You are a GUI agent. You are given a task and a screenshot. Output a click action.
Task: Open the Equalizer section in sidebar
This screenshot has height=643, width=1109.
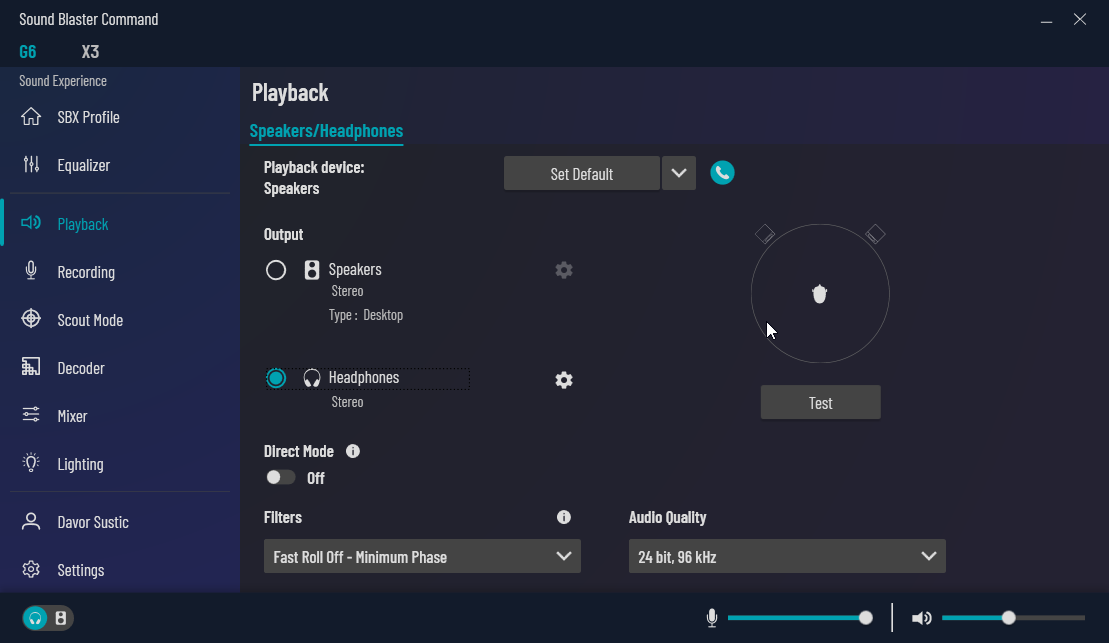84,165
